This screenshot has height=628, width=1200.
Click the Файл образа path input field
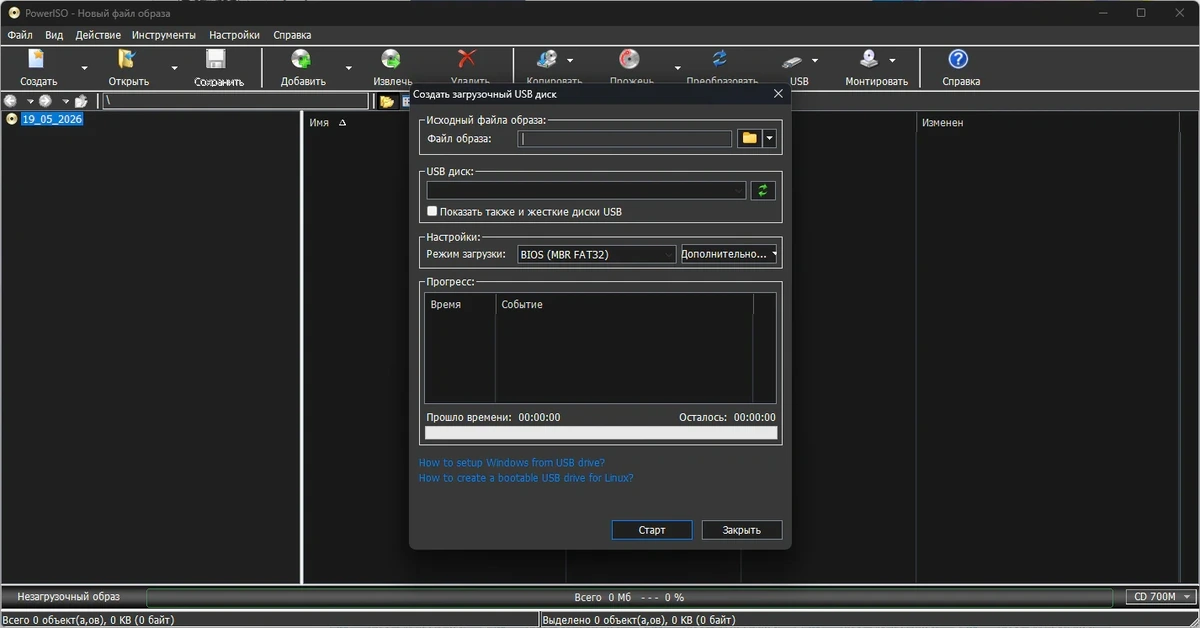point(625,138)
